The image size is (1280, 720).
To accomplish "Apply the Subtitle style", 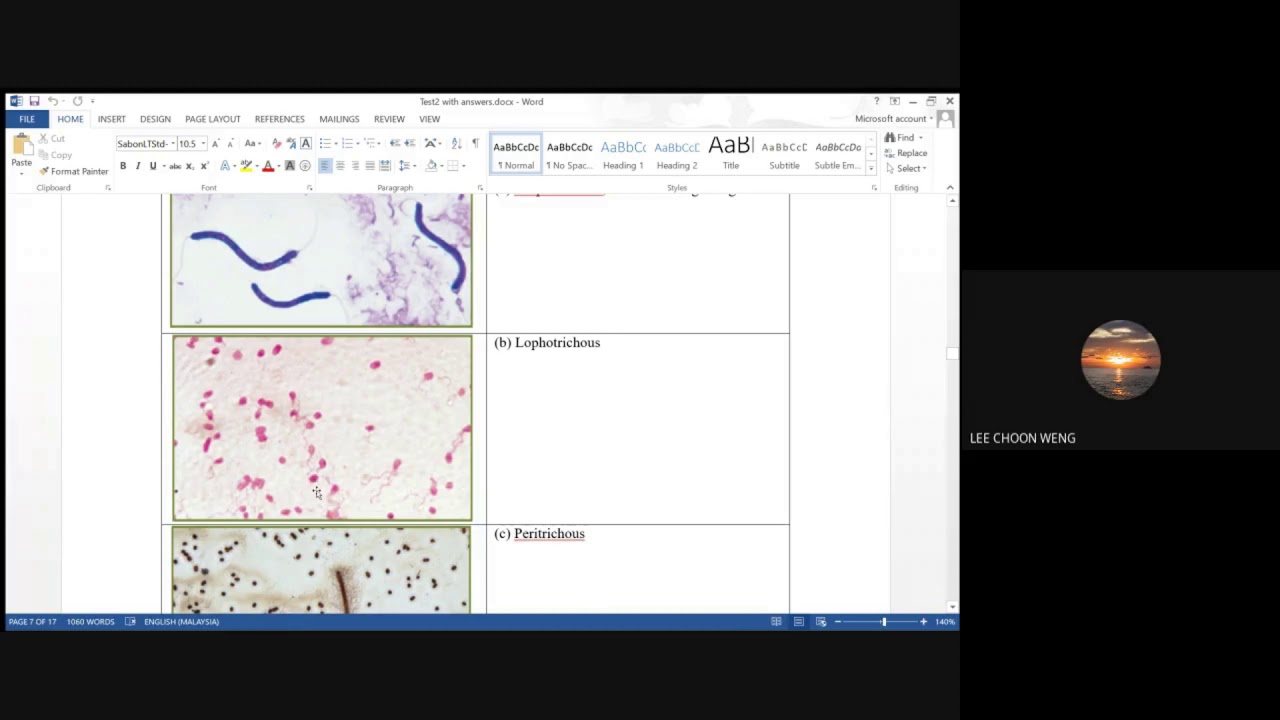I will click(x=785, y=154).
